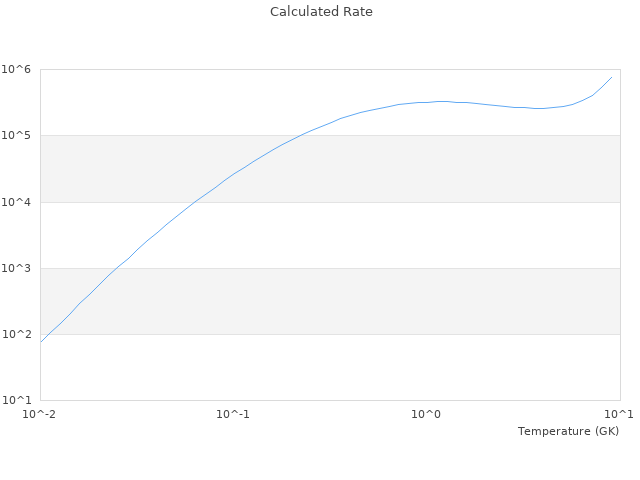Click the left starting point of the blue curve
This screenshot has width=640, height=480.
pyautogui.click(x=41, y=342)
